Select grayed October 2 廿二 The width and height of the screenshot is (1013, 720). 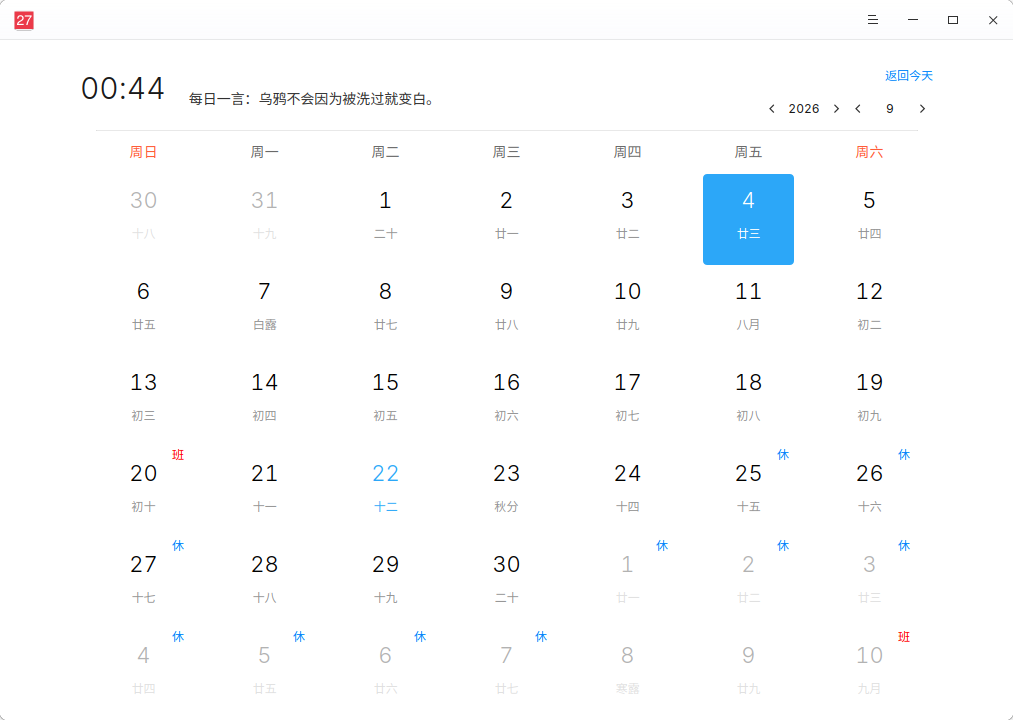click(x=748, y=584)
